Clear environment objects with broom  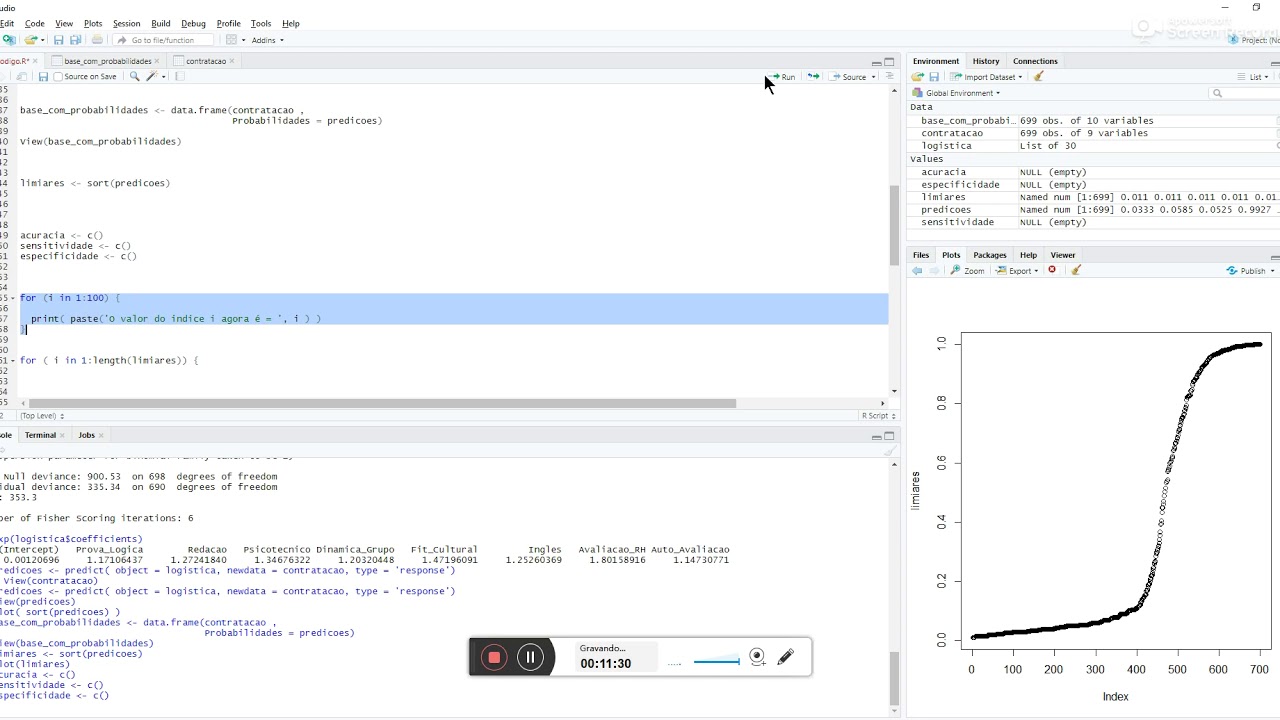(1039, 77)
